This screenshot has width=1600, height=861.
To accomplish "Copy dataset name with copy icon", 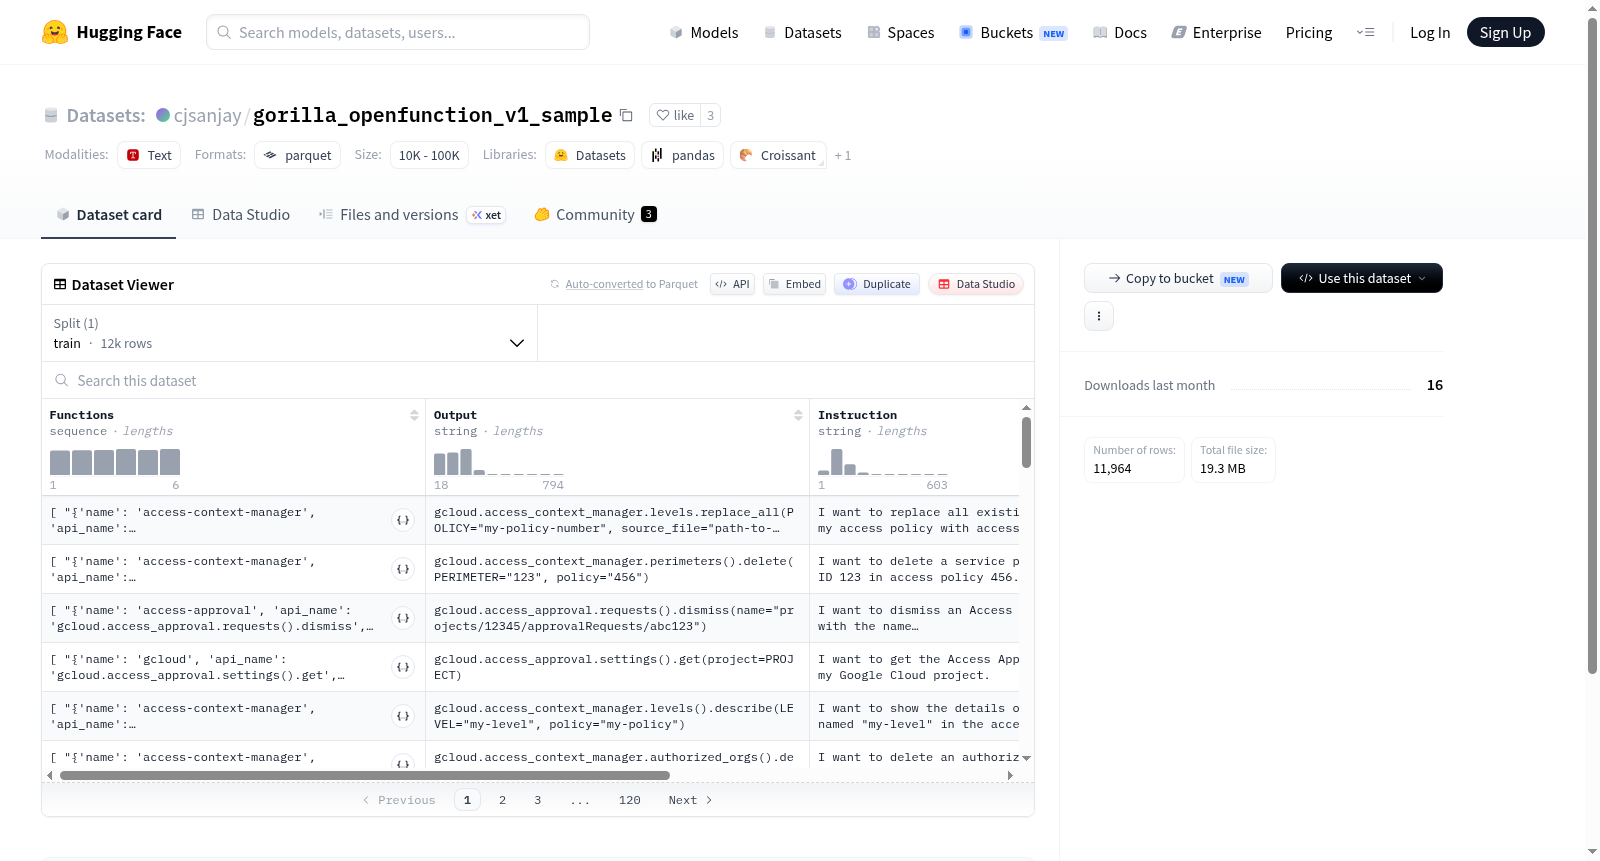I will [x=626, y=115].
